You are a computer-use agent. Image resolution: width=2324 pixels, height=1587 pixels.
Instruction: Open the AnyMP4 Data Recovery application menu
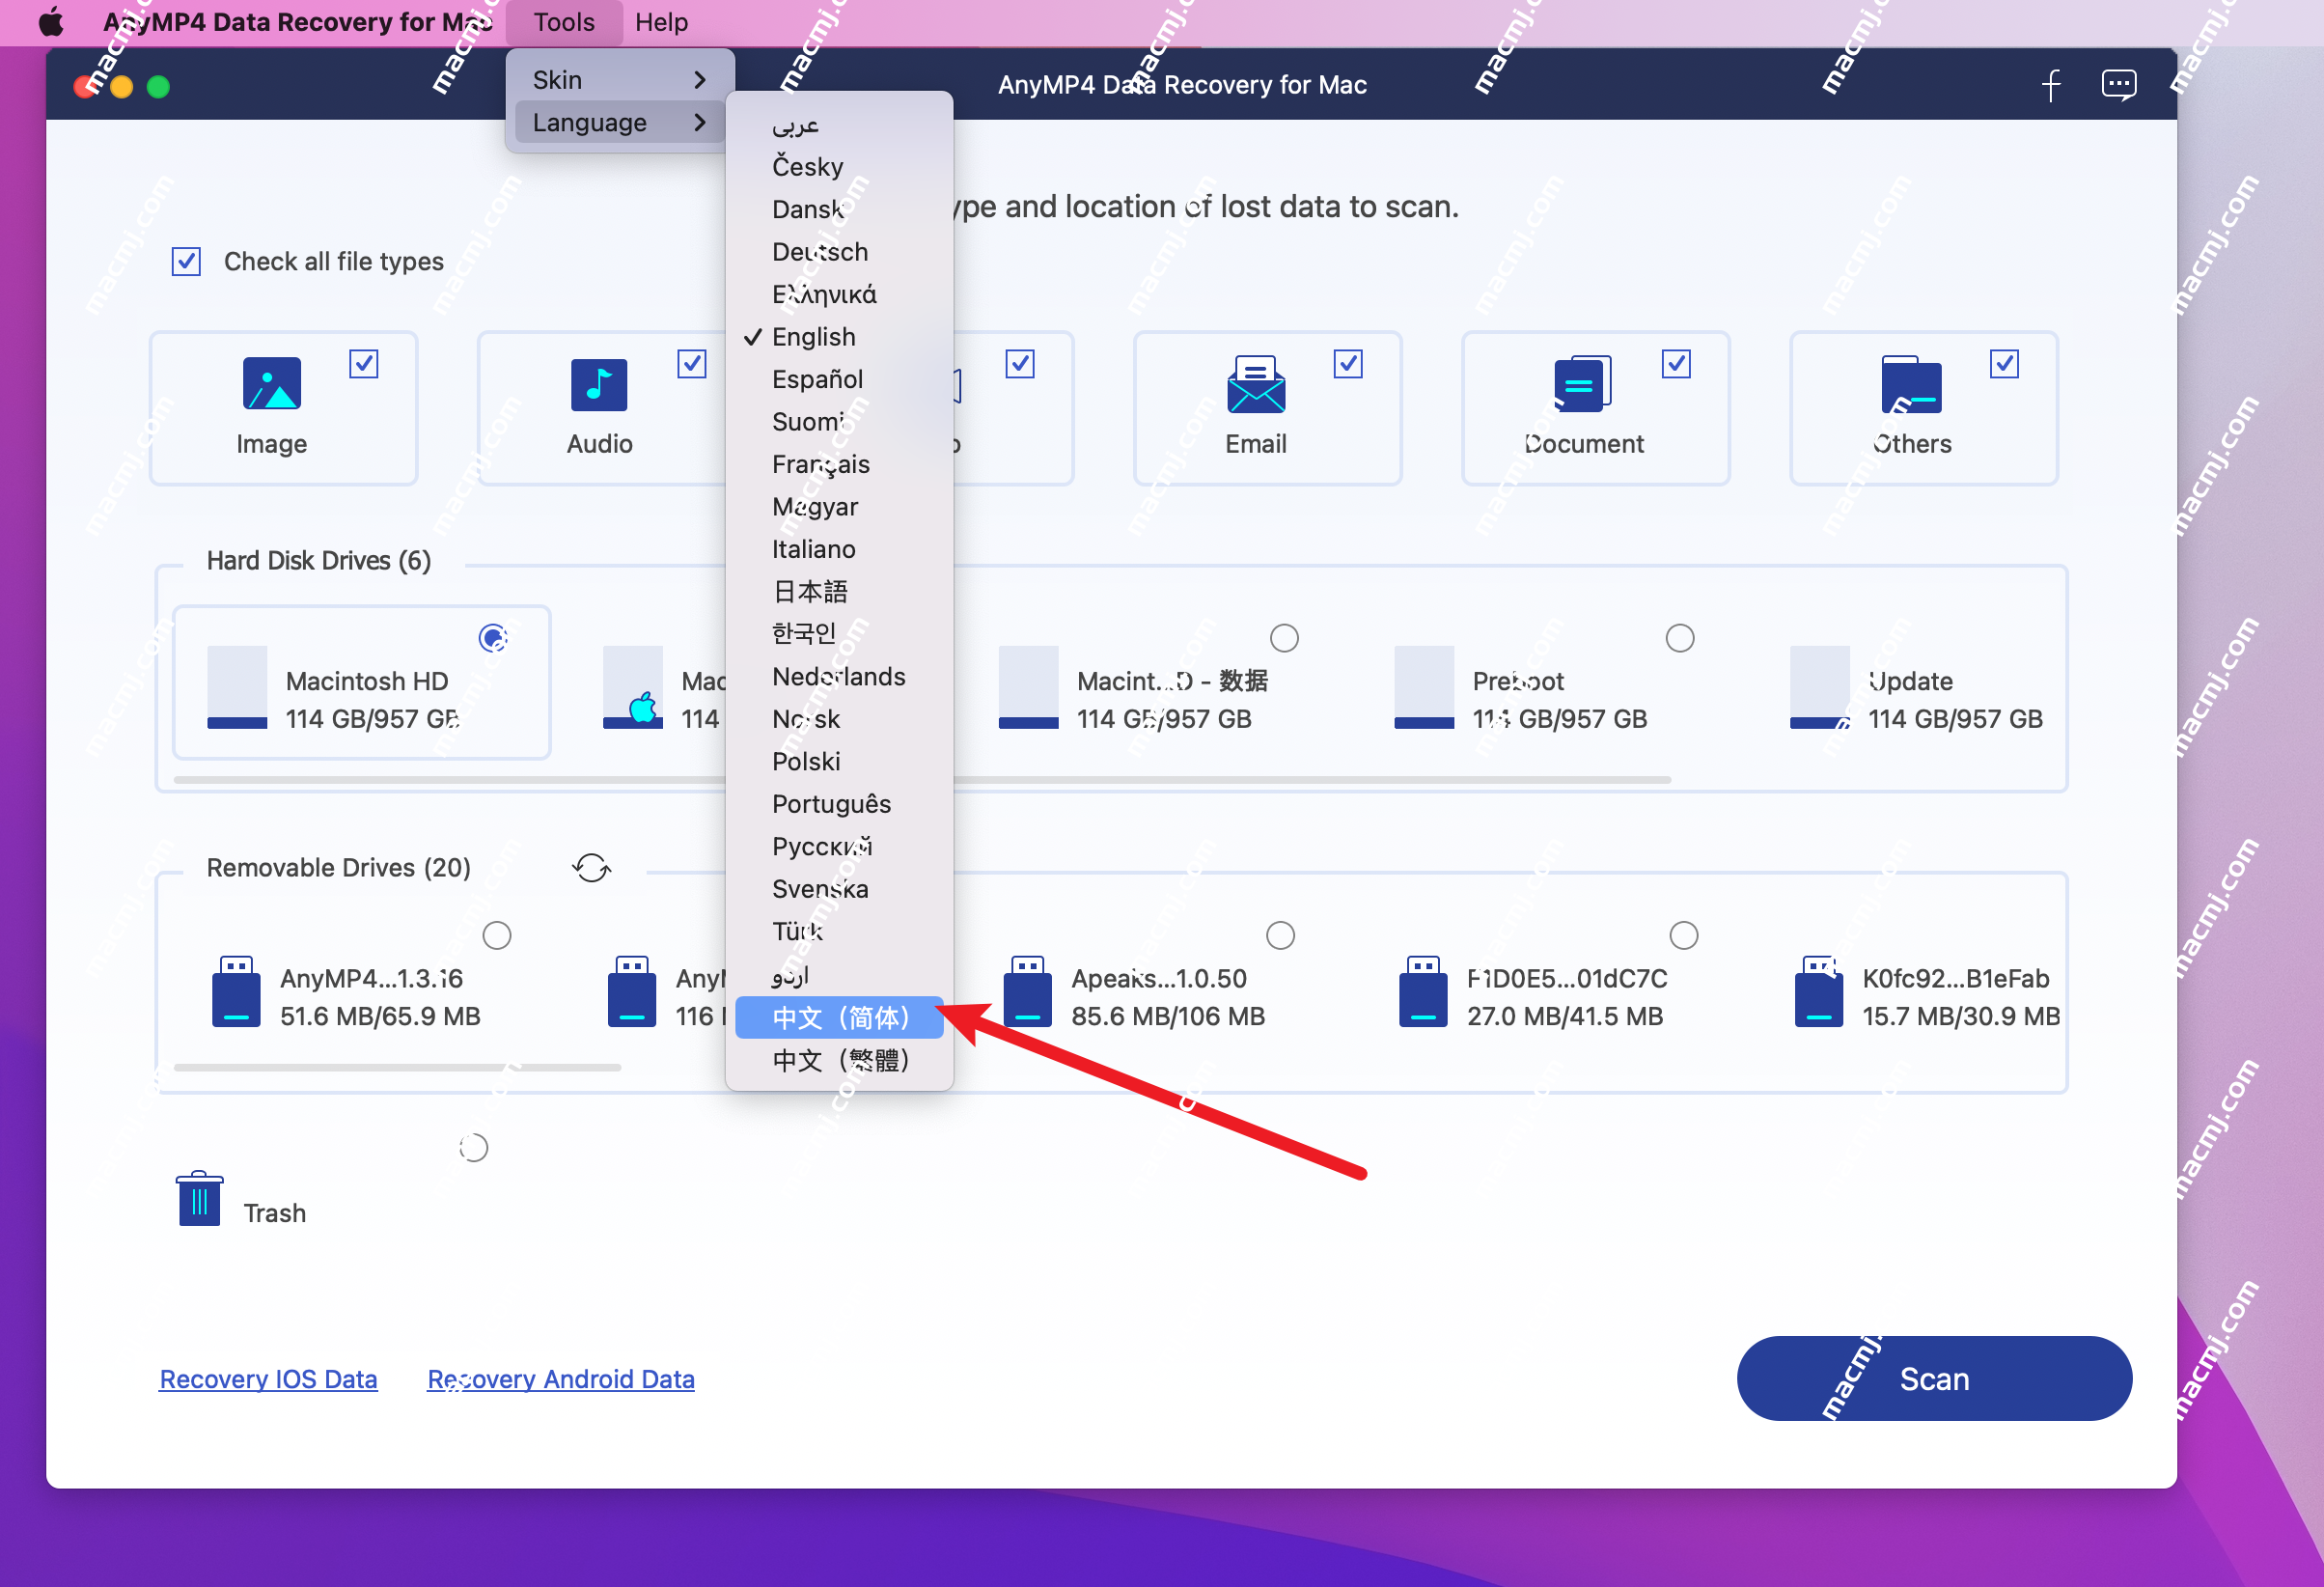click(297, 22)
